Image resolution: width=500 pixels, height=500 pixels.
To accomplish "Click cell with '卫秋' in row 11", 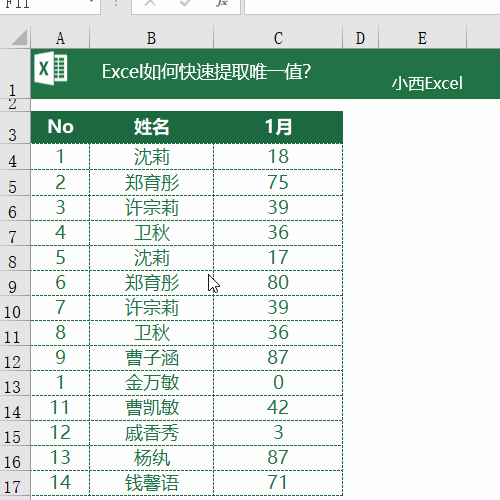I will tap(152, 333).
